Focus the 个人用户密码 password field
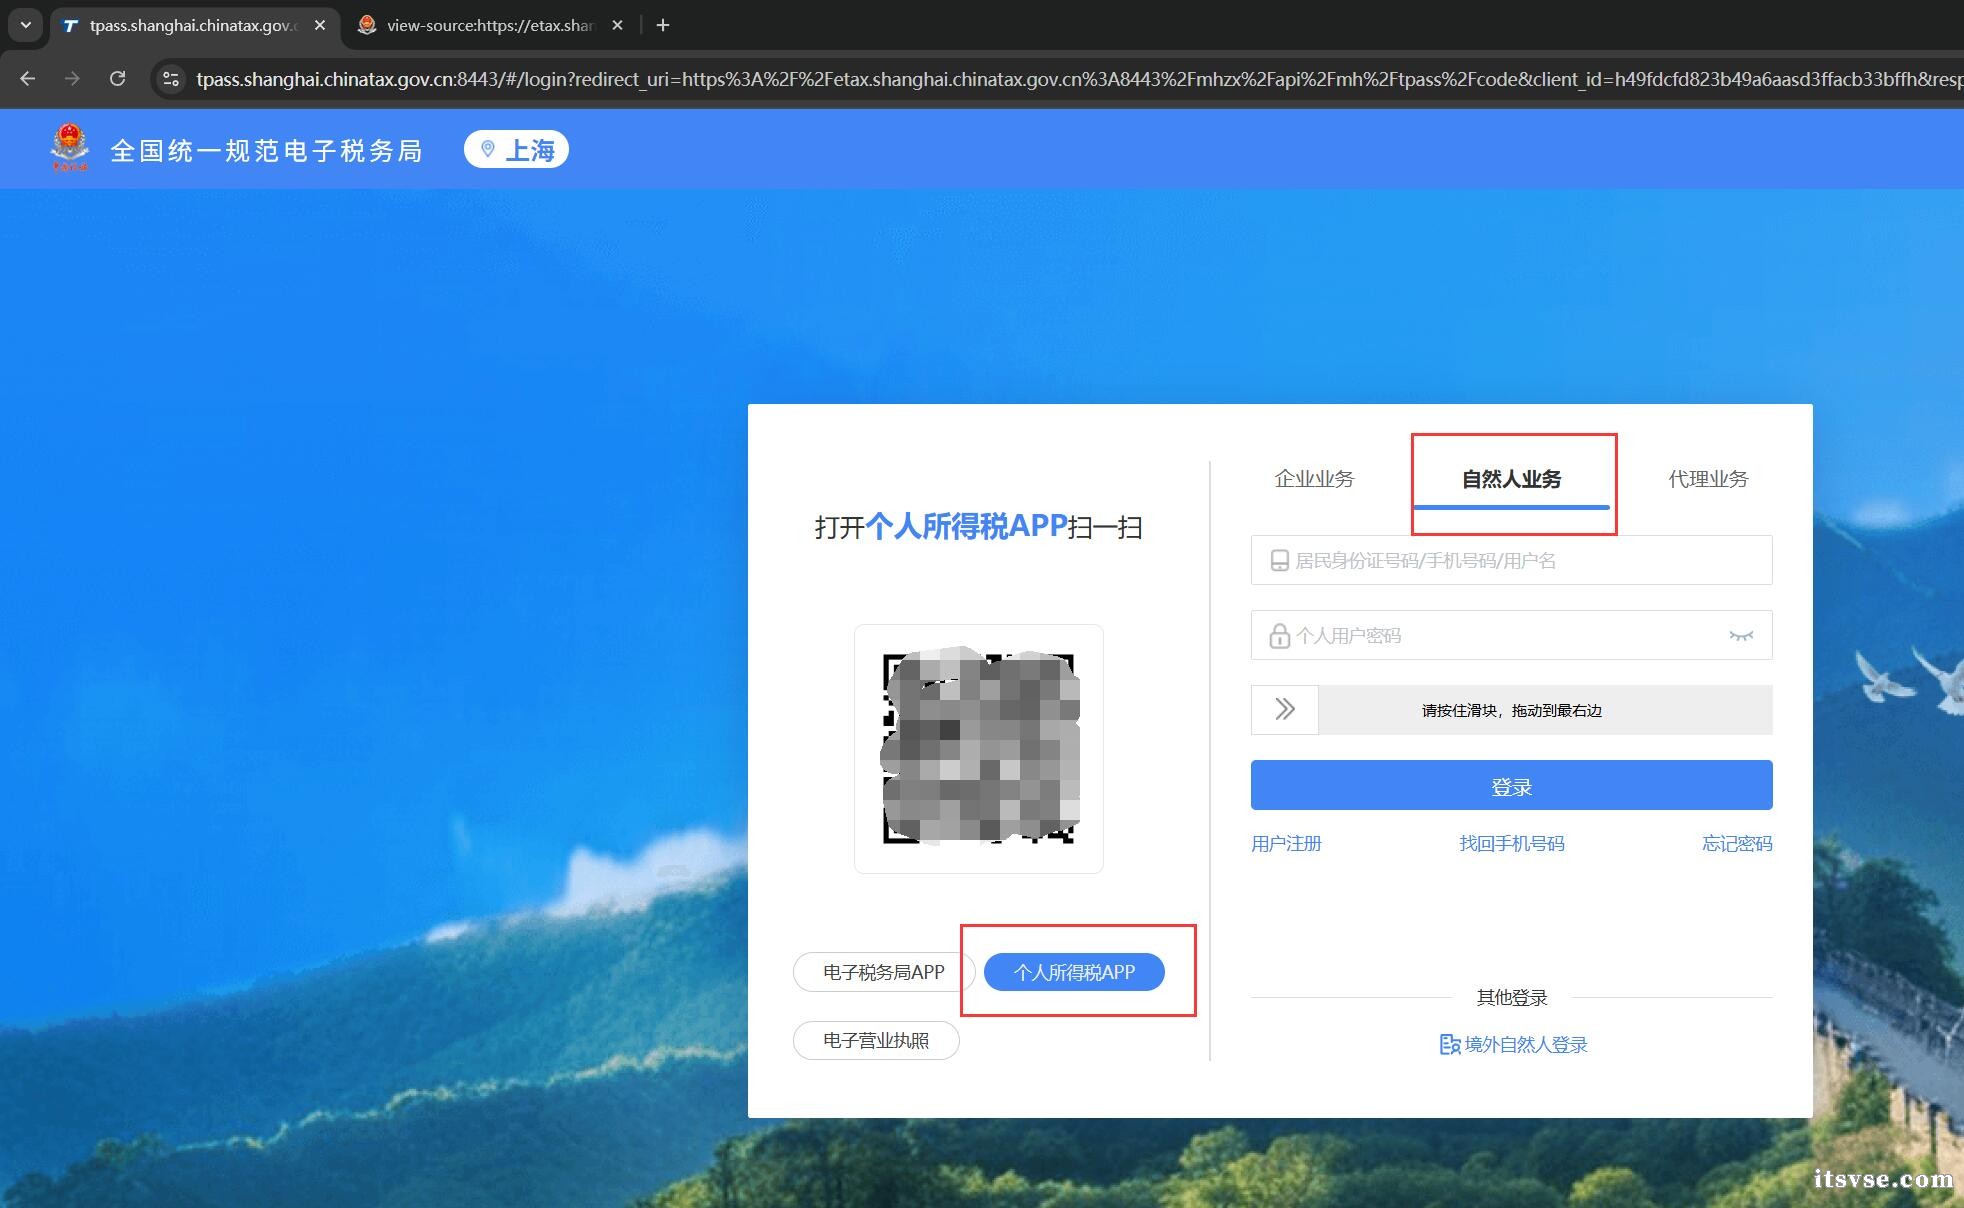The height and width of the screenshot is (1208, 1964). pyautogui.click(x=1511, y=635)
